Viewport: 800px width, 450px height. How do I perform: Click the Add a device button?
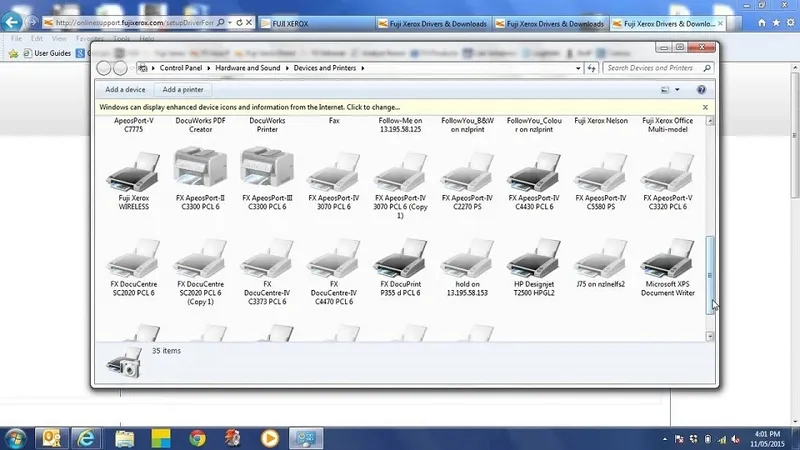pyautogui.click(x=125, y=90)
